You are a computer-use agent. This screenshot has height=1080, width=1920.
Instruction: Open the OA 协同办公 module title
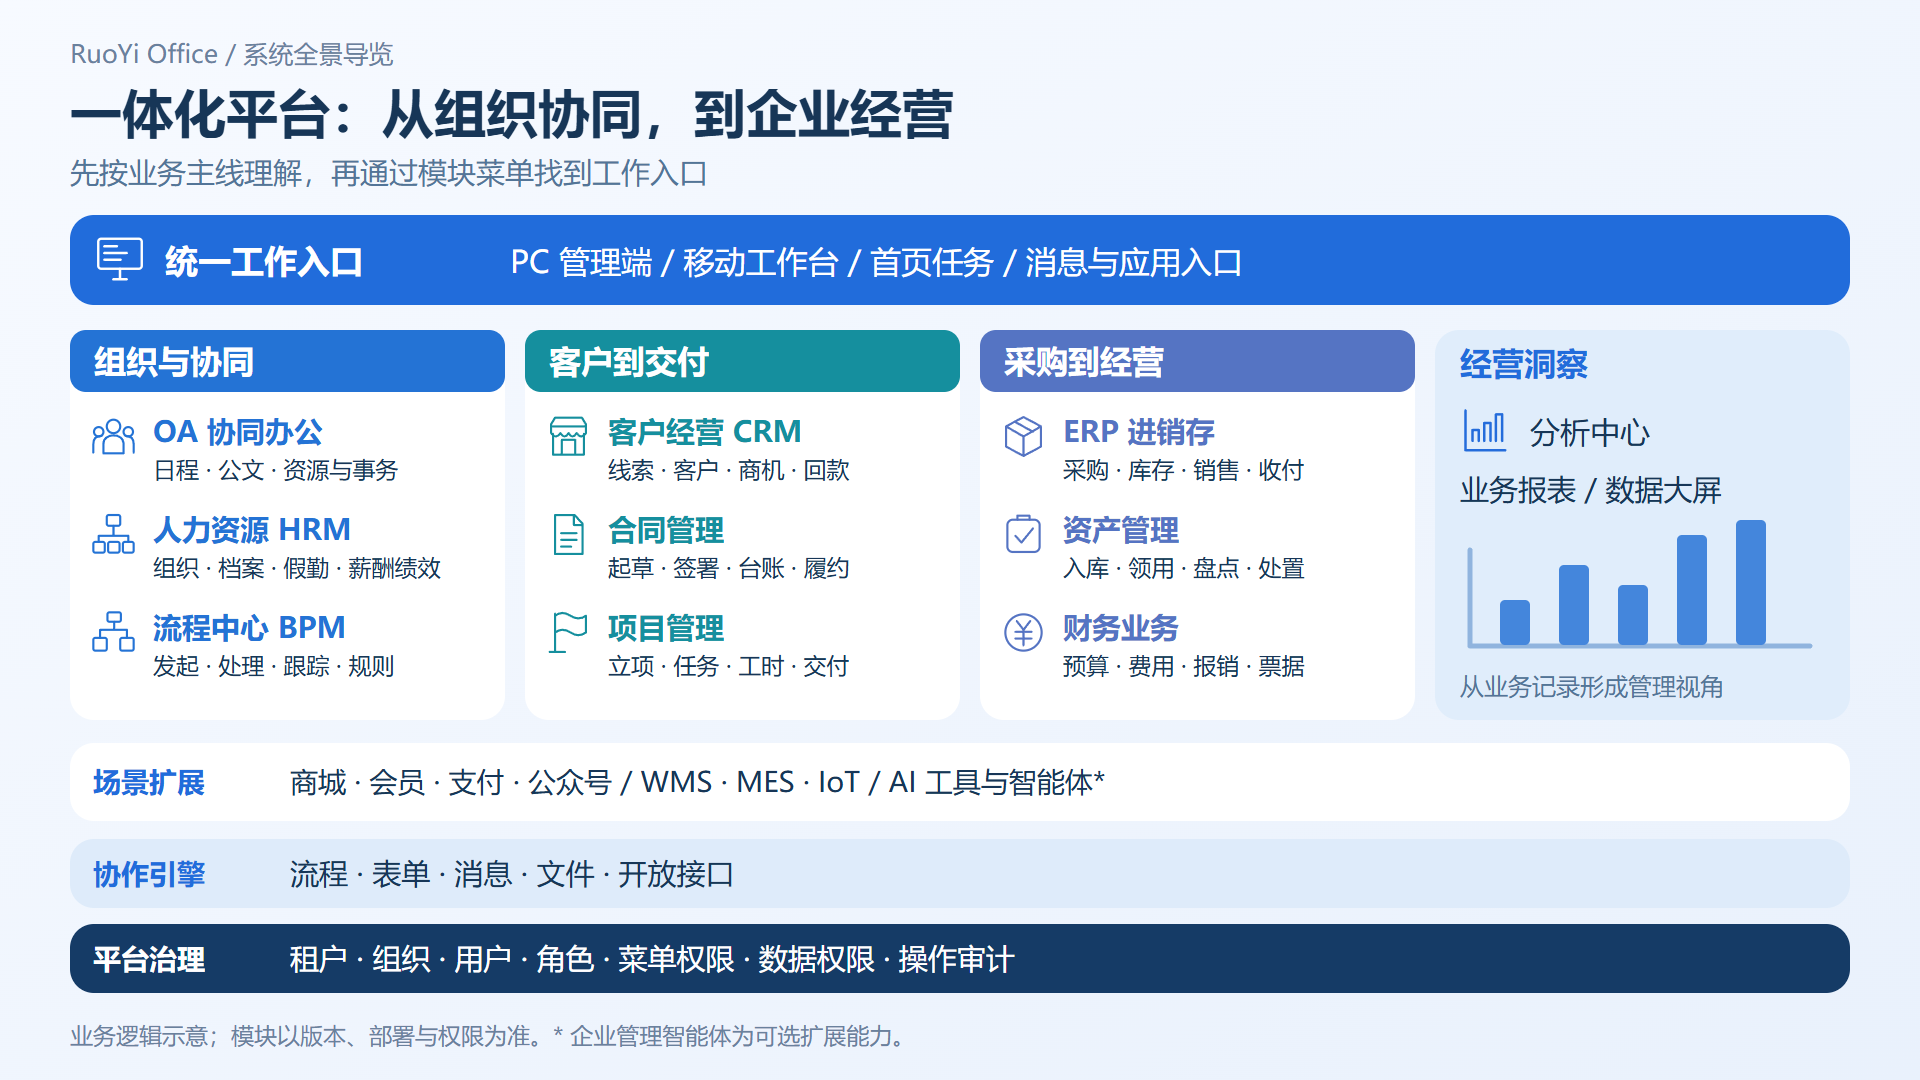(238, 432)
